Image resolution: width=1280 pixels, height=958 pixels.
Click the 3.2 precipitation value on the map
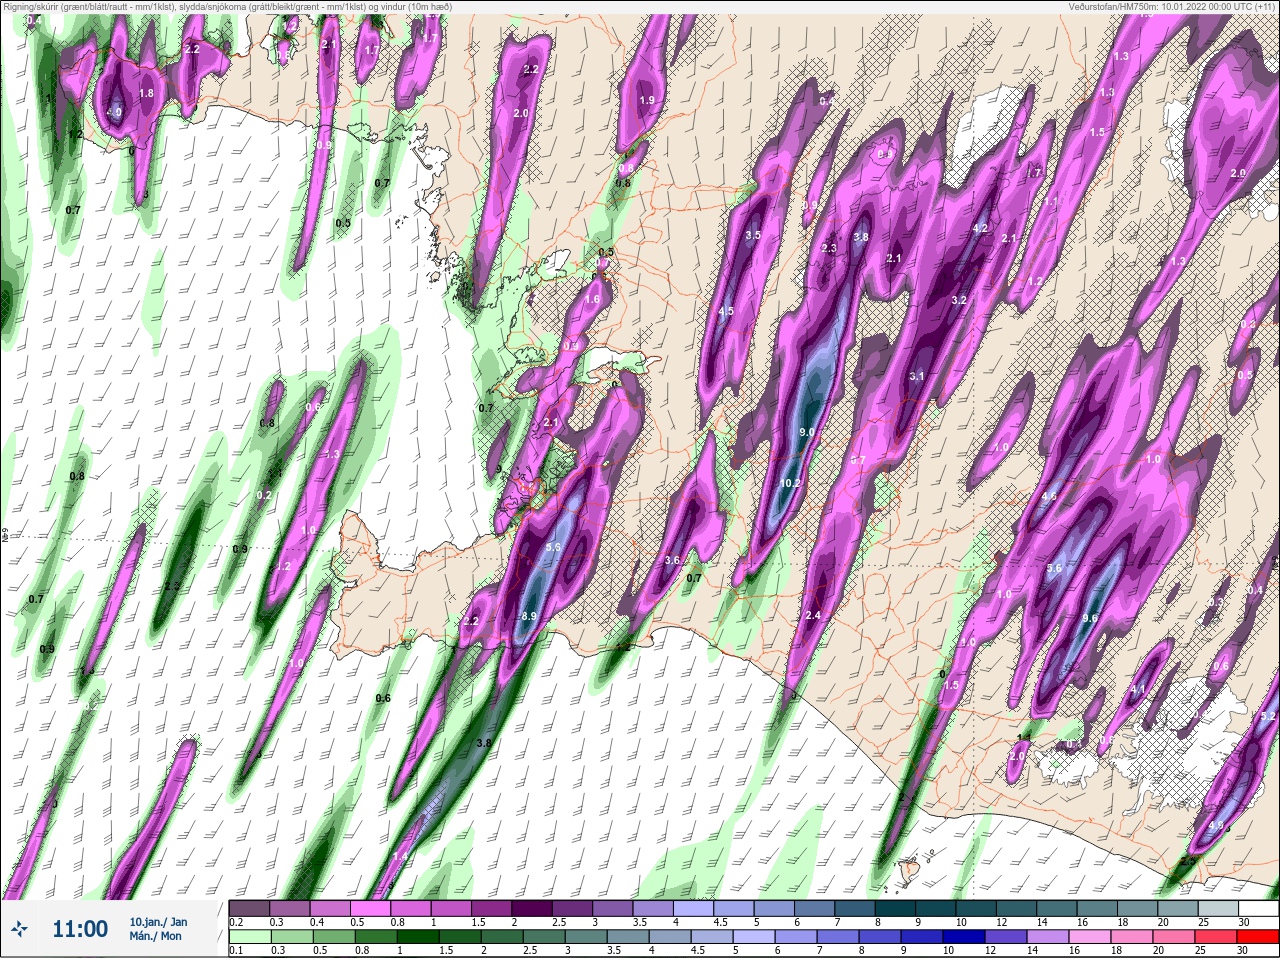click(959, 300)
